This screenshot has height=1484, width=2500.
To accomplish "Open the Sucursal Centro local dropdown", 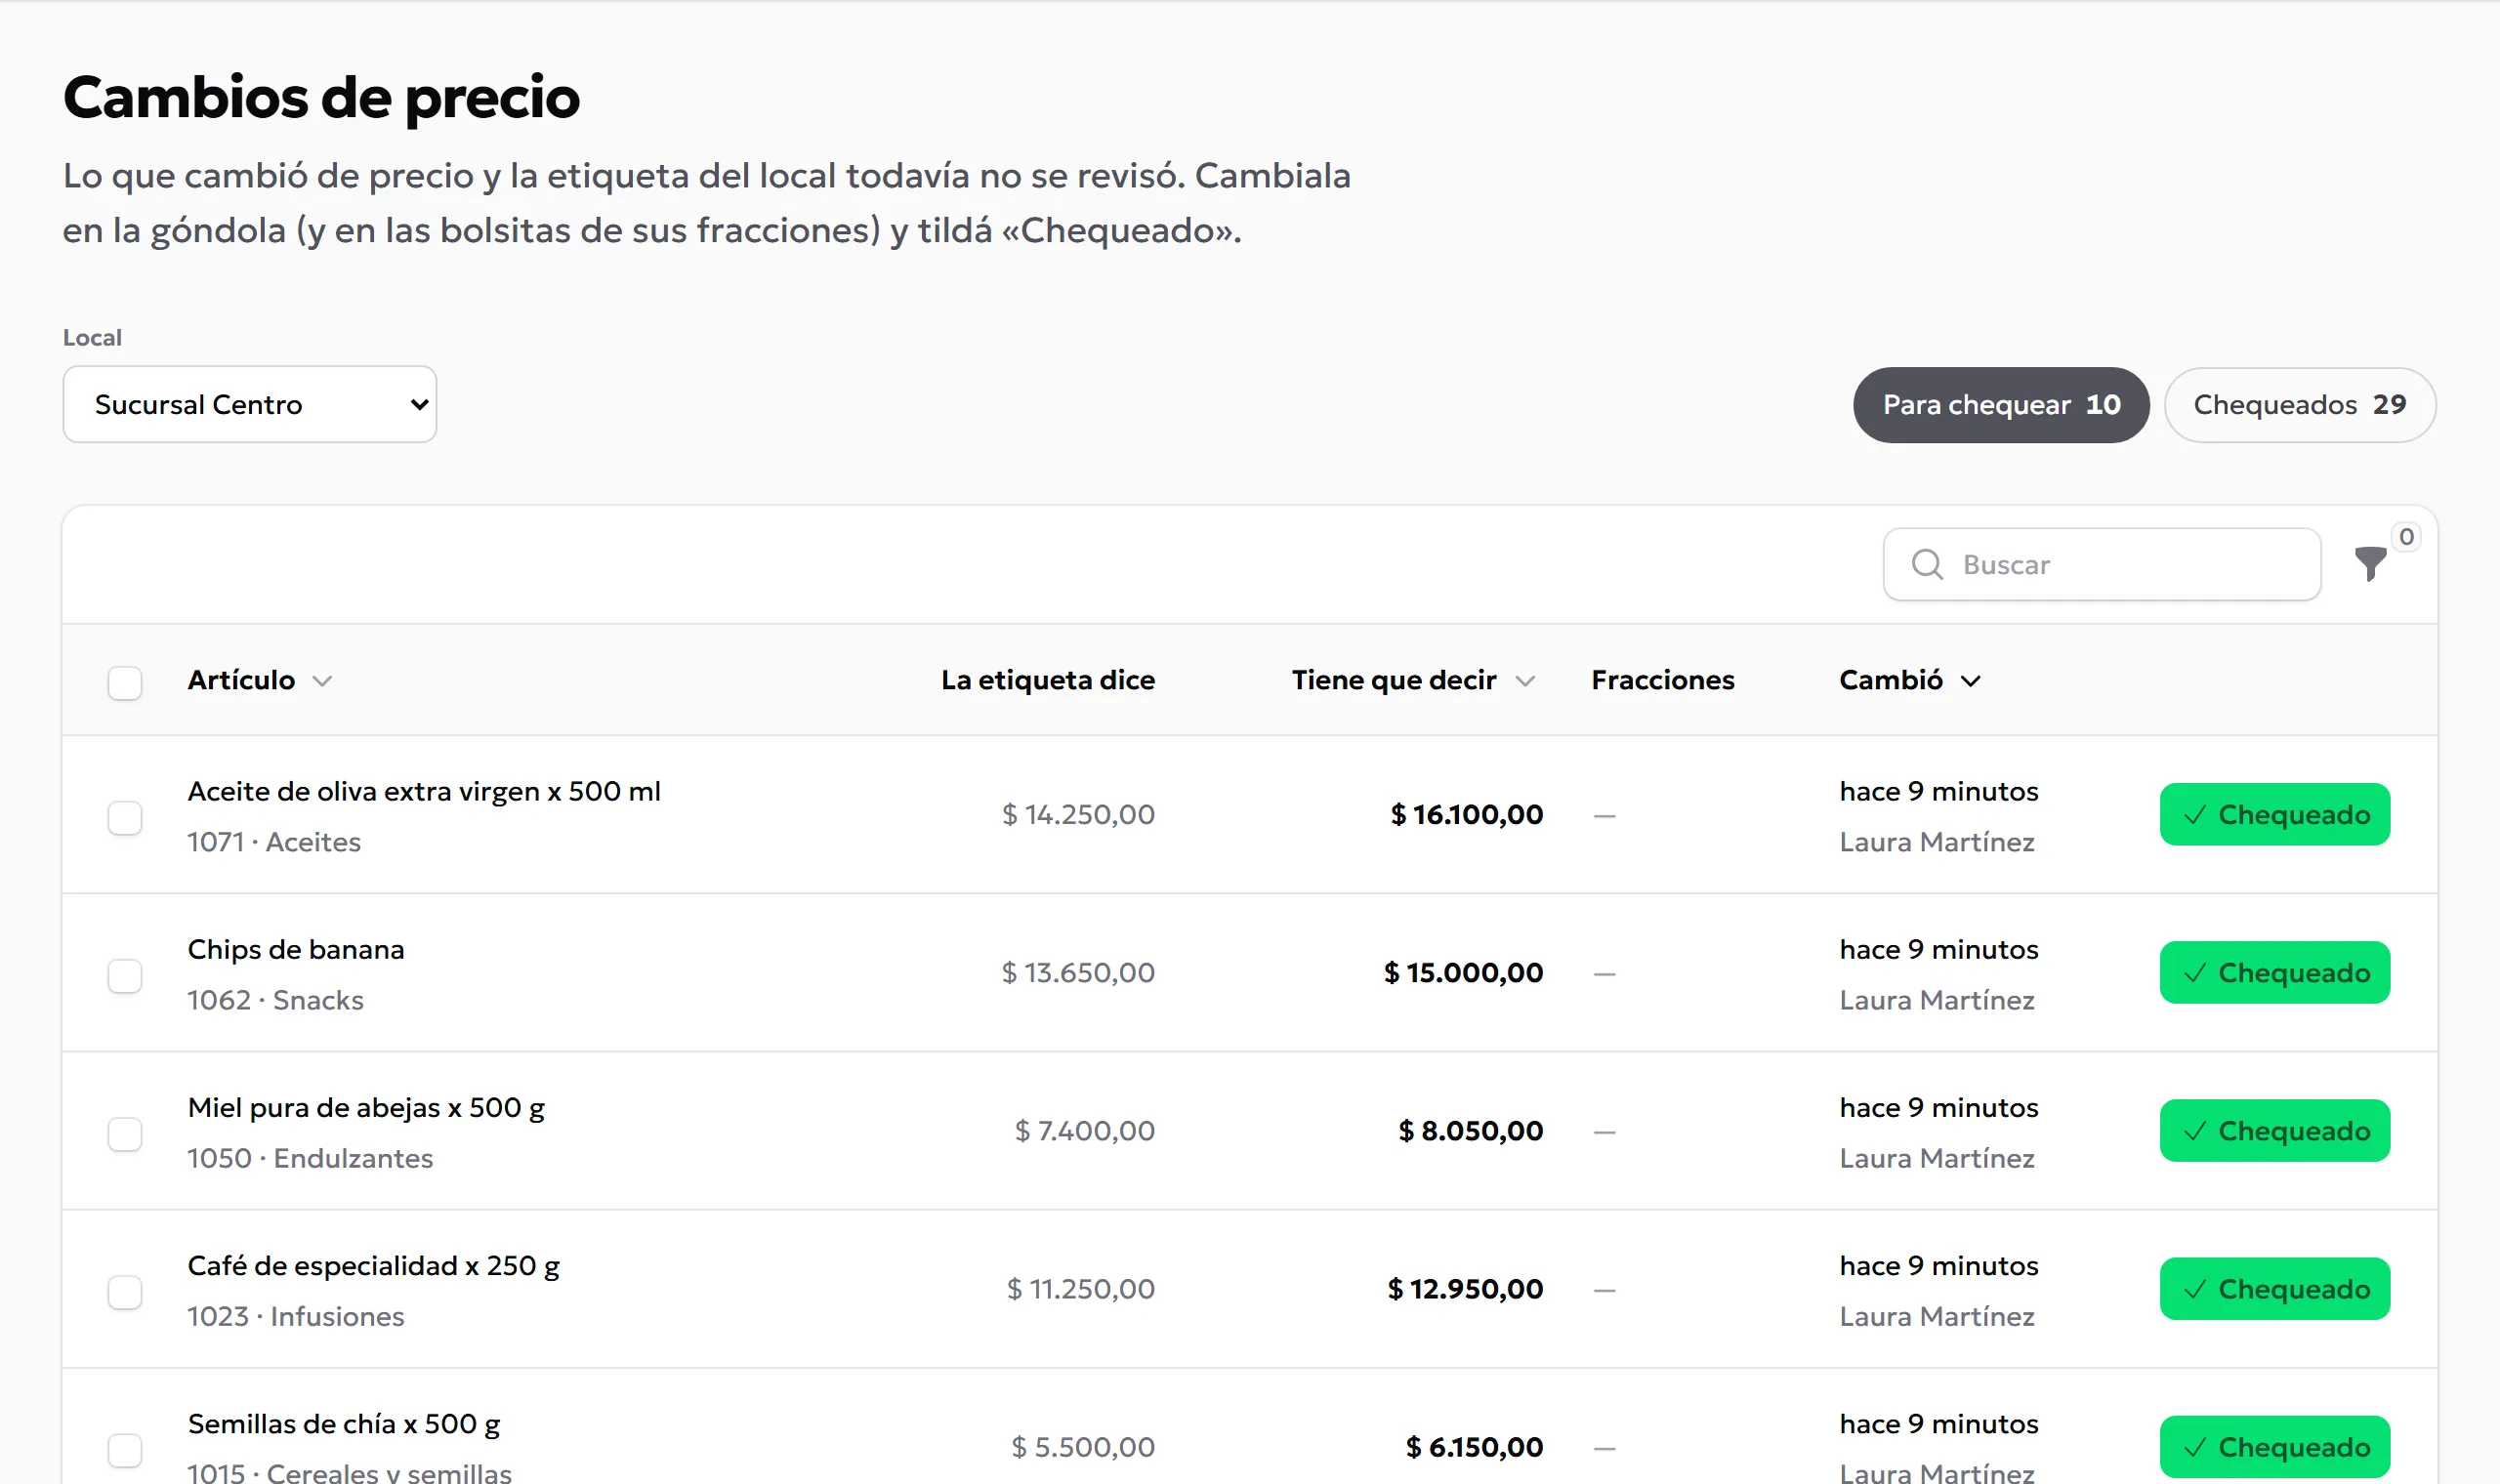I will click(250, 404).
